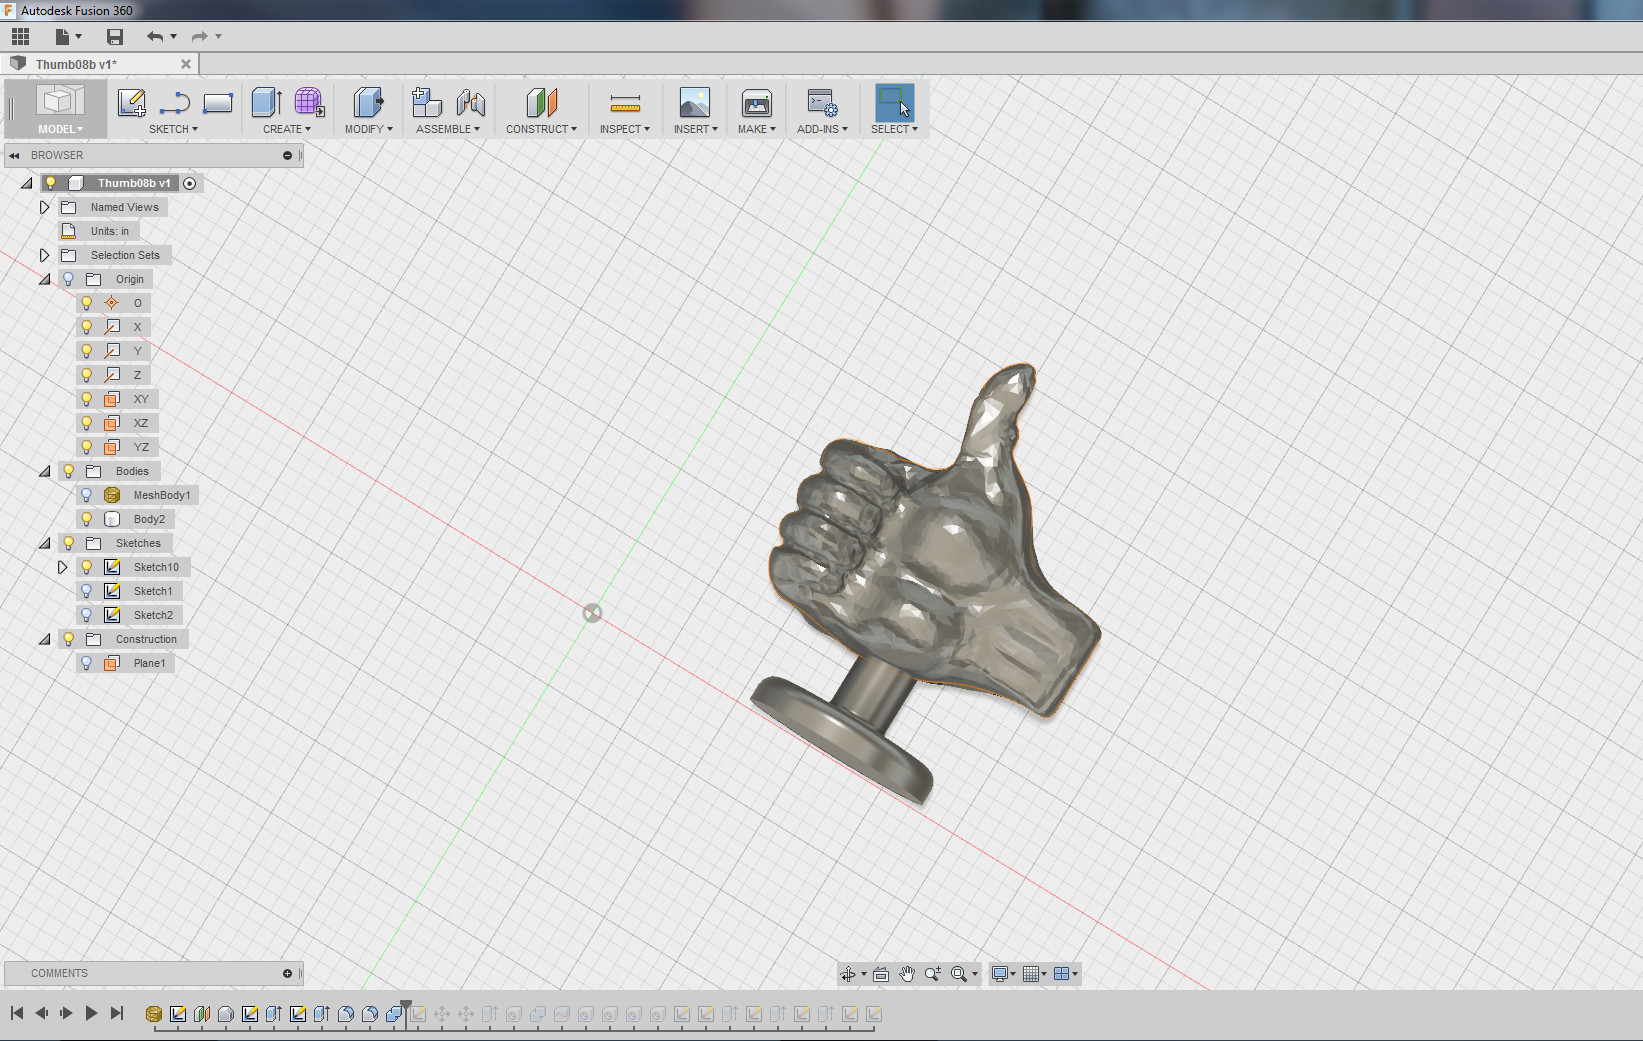Select the Create Form purple icon
This screenshot has width=1643, height=1041.
(x=309, y=103)
